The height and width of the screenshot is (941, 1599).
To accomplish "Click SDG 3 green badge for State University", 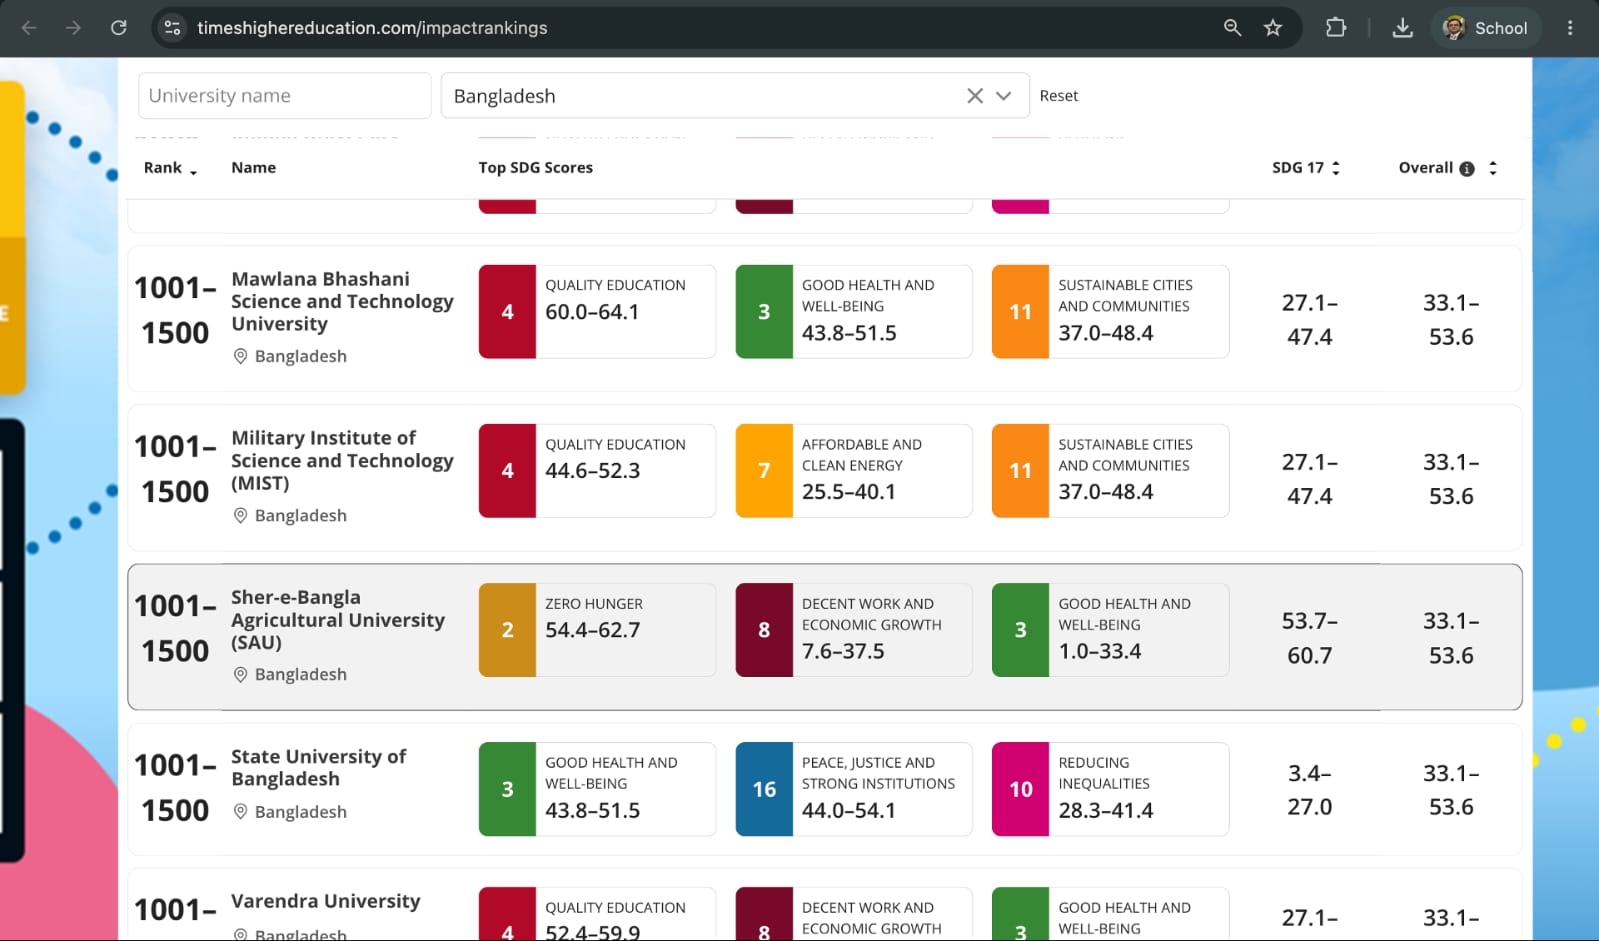I will [507, 789].
